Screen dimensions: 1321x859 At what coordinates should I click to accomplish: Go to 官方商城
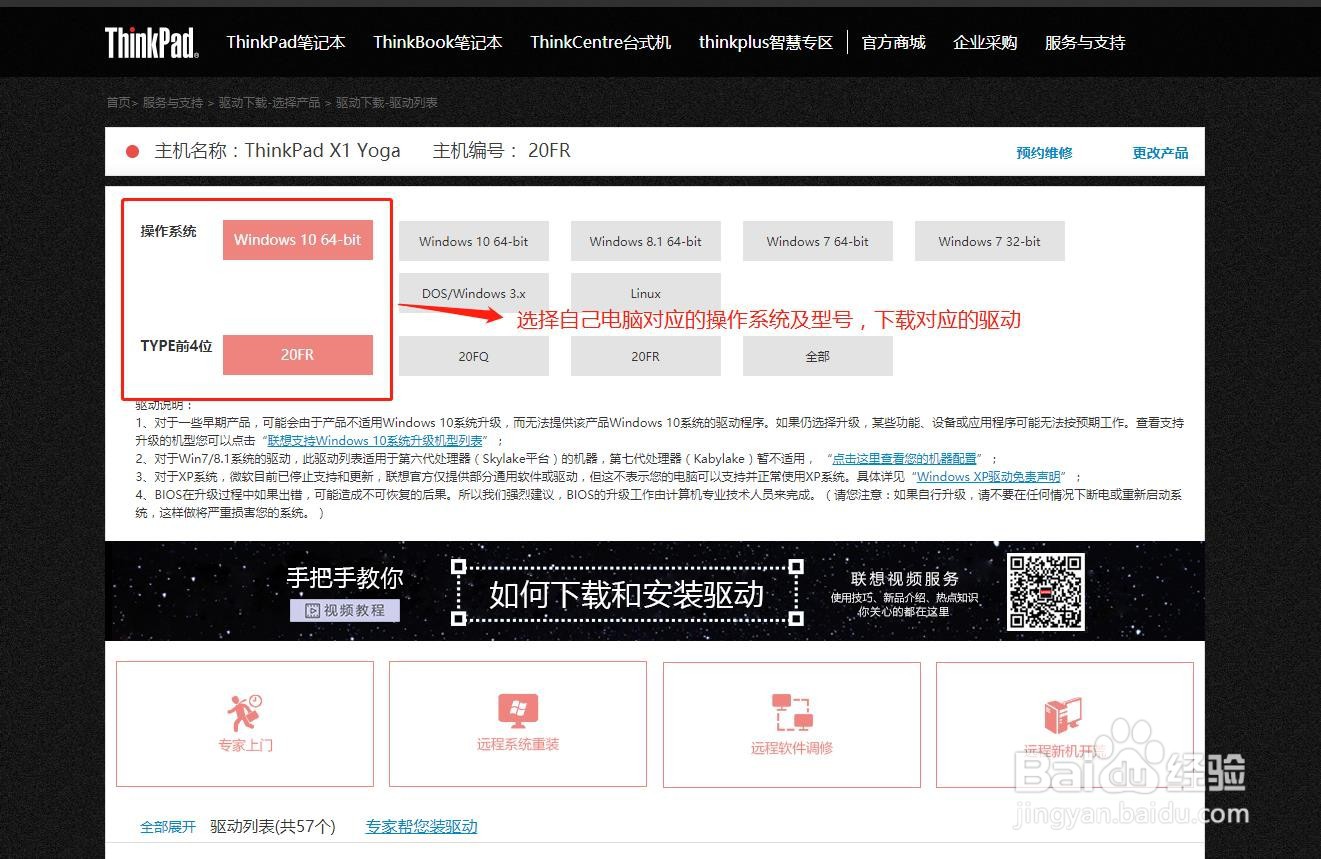pyautogui.click(x=894, y=42)
